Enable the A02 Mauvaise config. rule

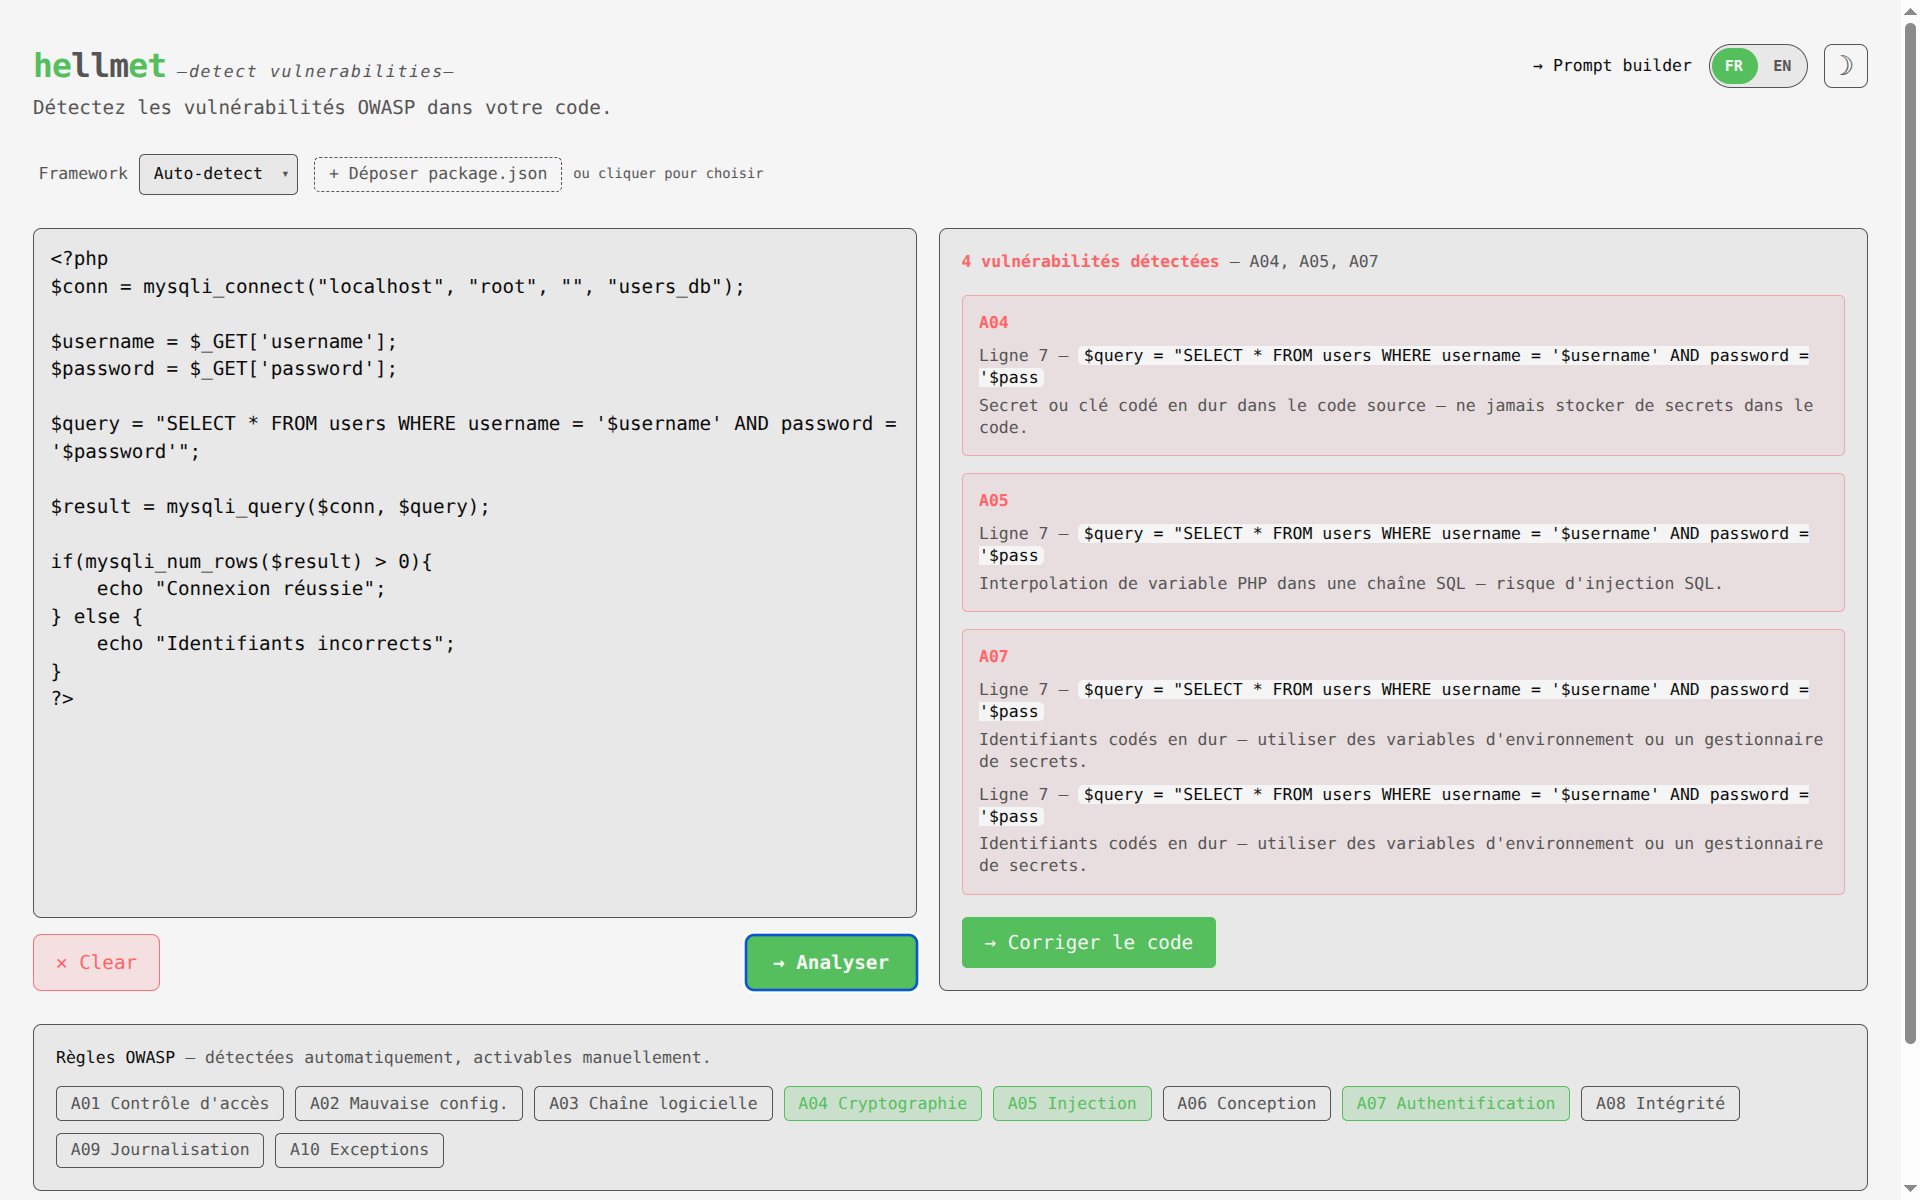click(408, 1103)
